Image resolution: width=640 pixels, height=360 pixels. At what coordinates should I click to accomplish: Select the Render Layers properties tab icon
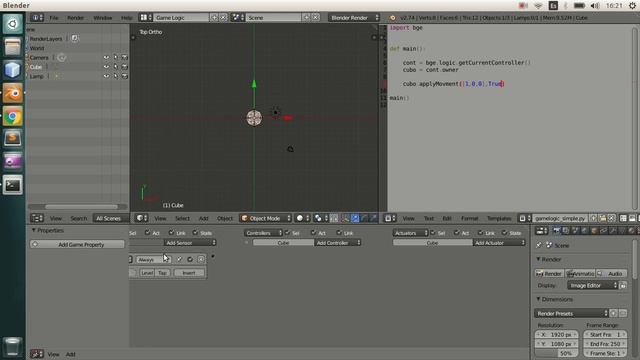566,231
